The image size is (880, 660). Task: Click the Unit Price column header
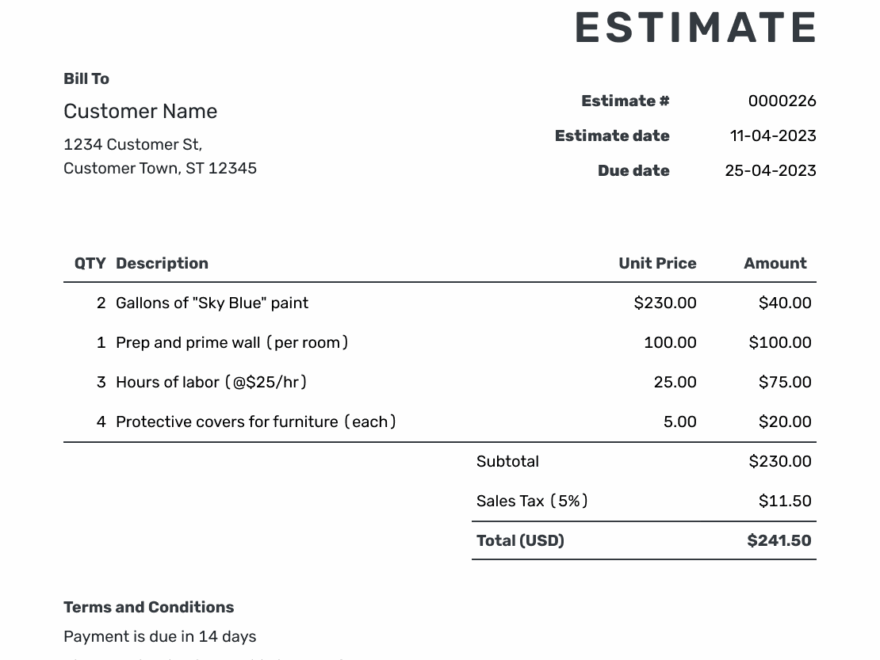coord(657,263)
